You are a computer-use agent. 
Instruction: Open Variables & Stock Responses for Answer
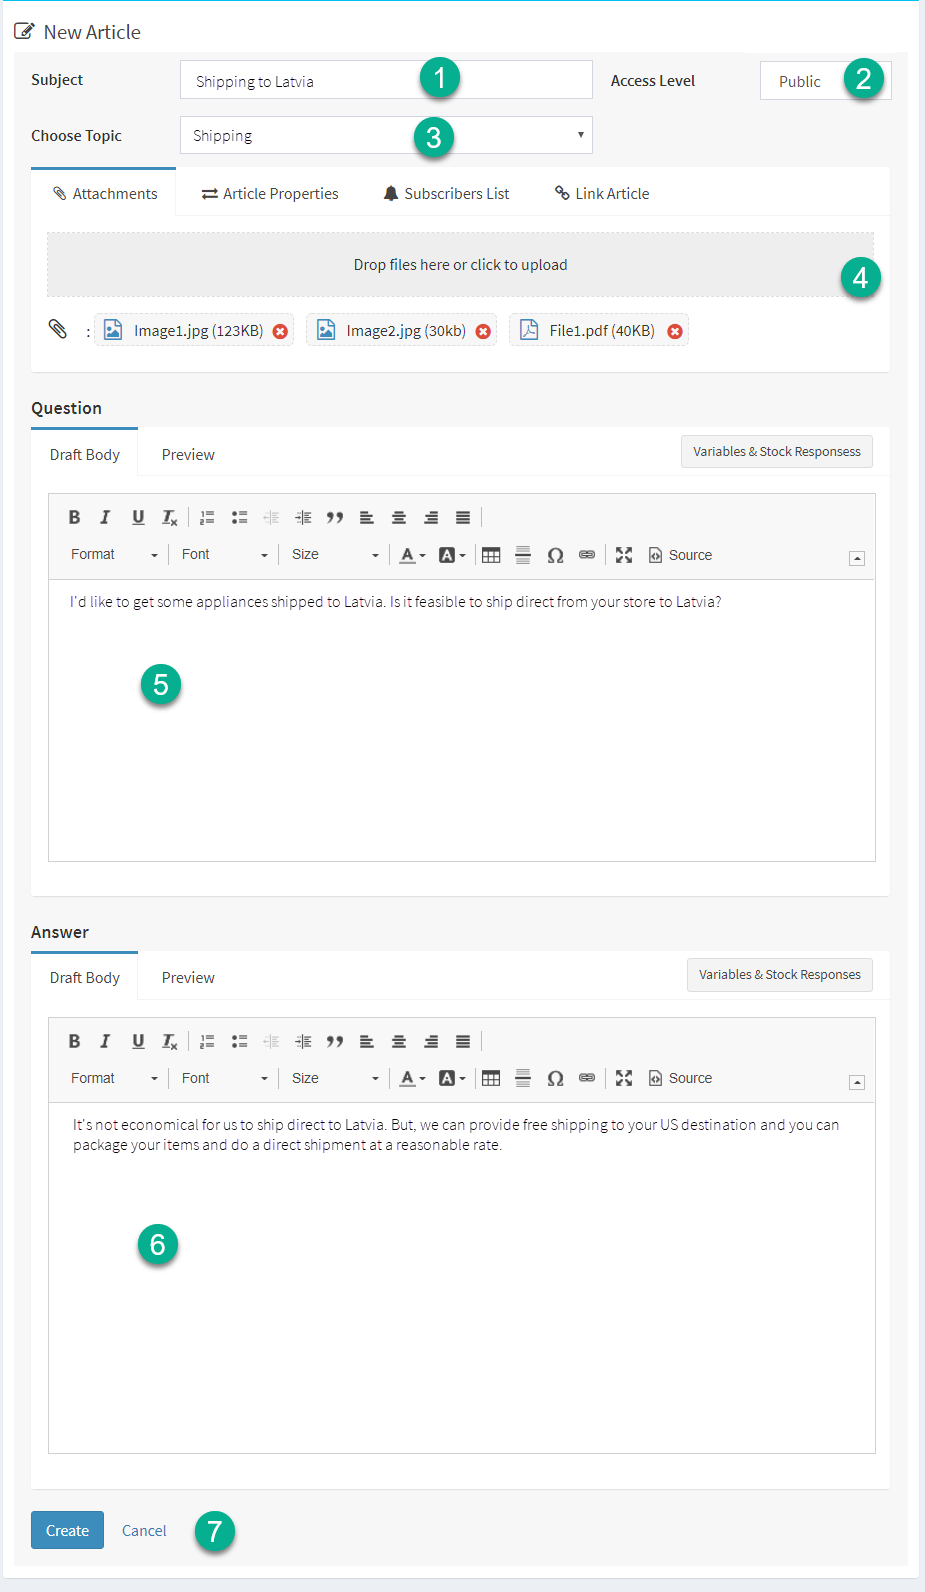tap(780, 974)
